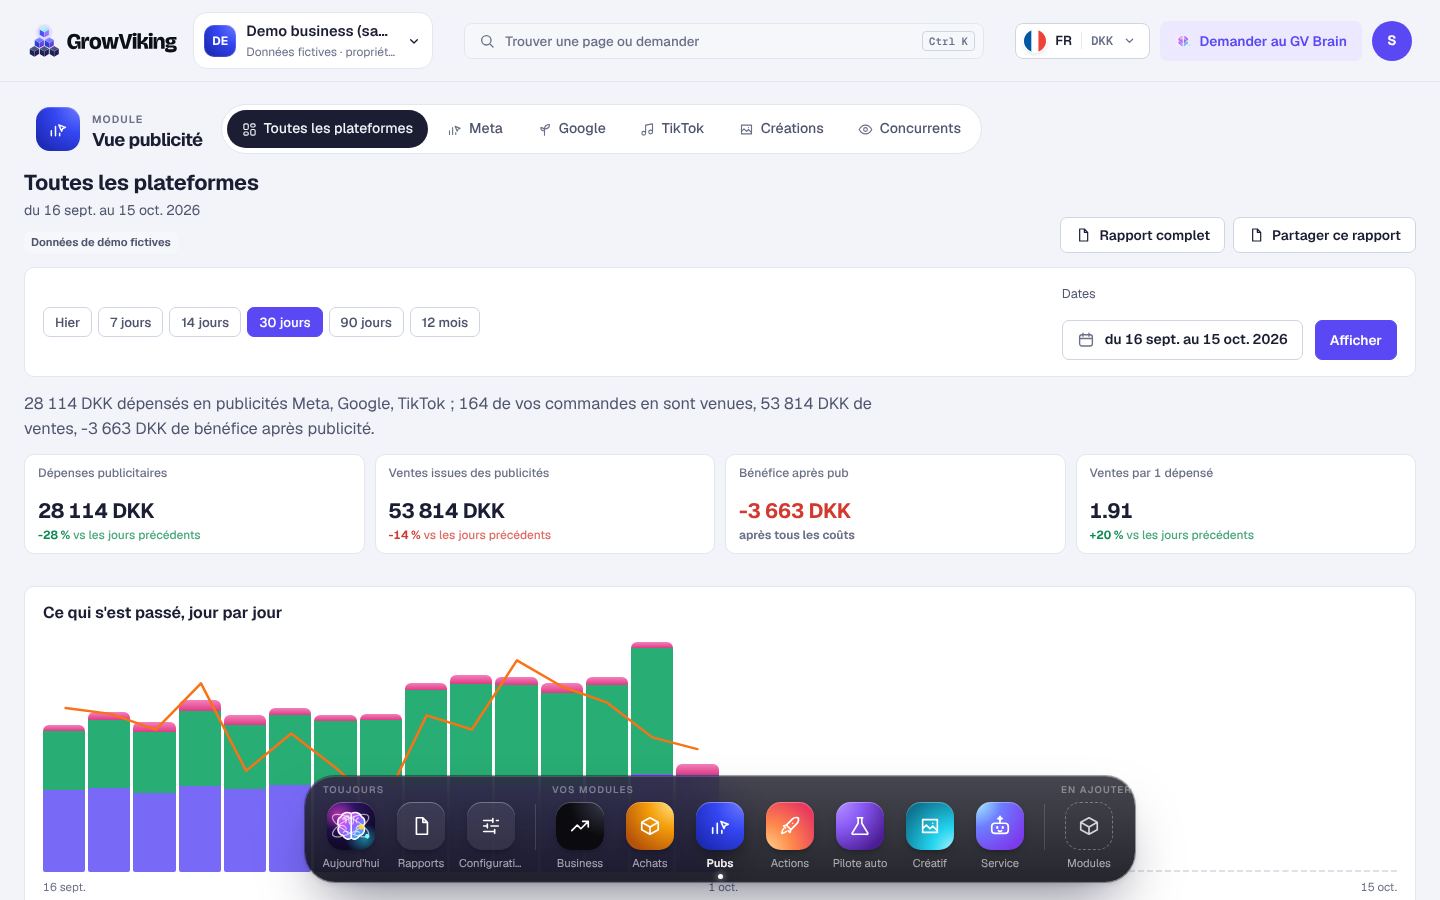Open the Business module icon
The width and height of the screenshot is (1440, 900).
pos(580,826)
